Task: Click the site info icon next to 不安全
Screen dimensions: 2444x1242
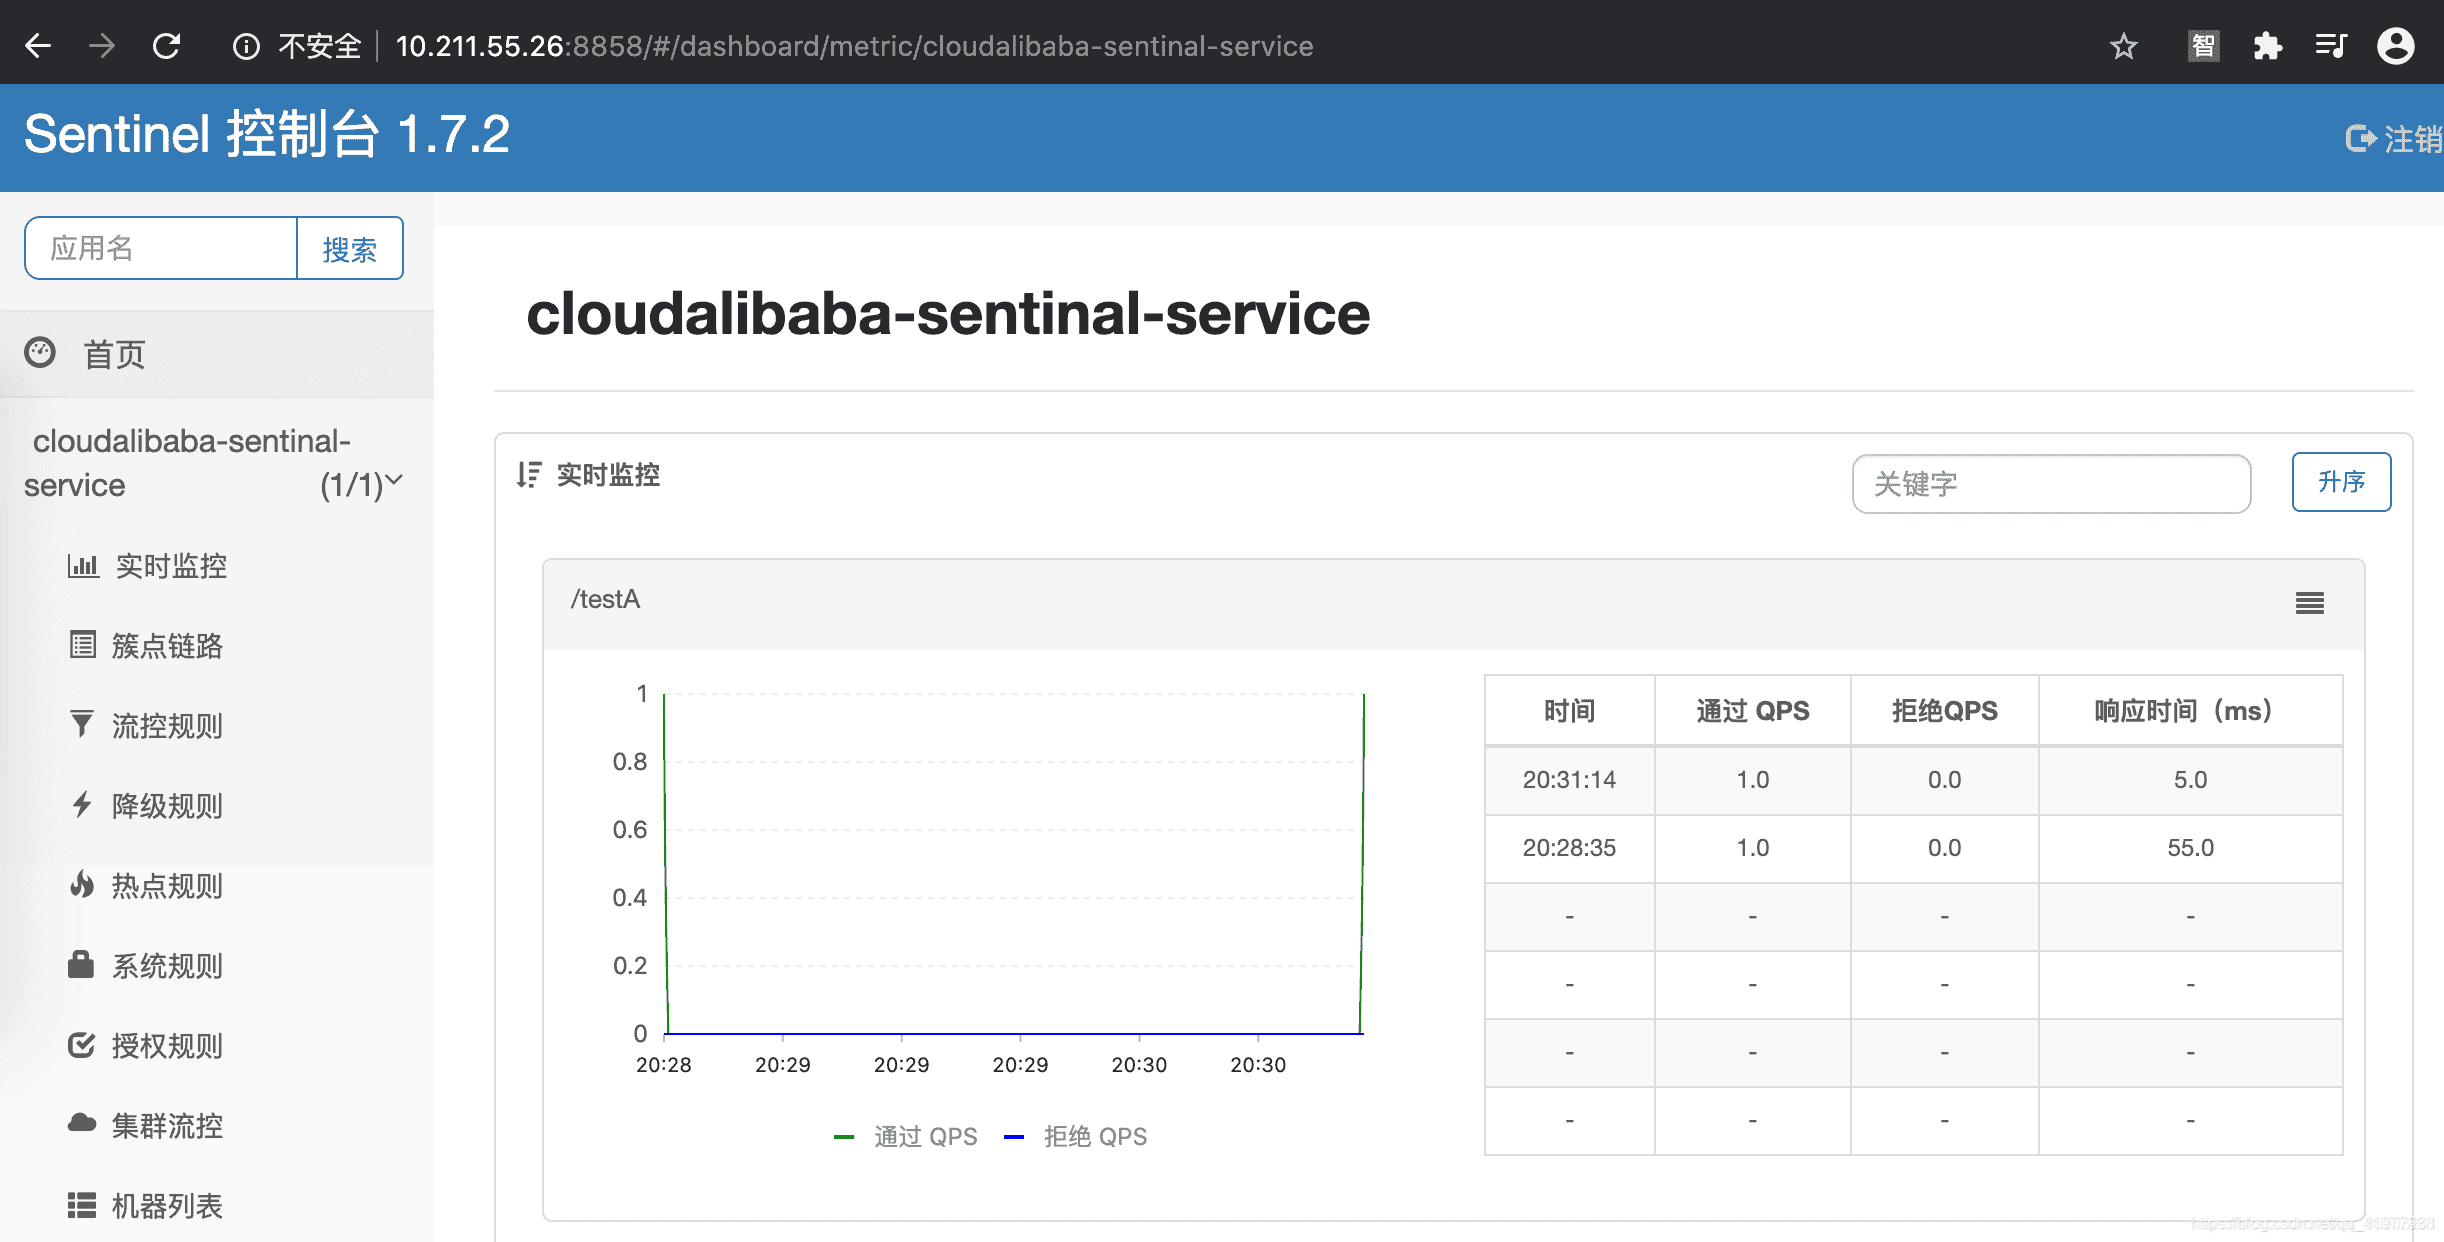Action: [246, 46]
